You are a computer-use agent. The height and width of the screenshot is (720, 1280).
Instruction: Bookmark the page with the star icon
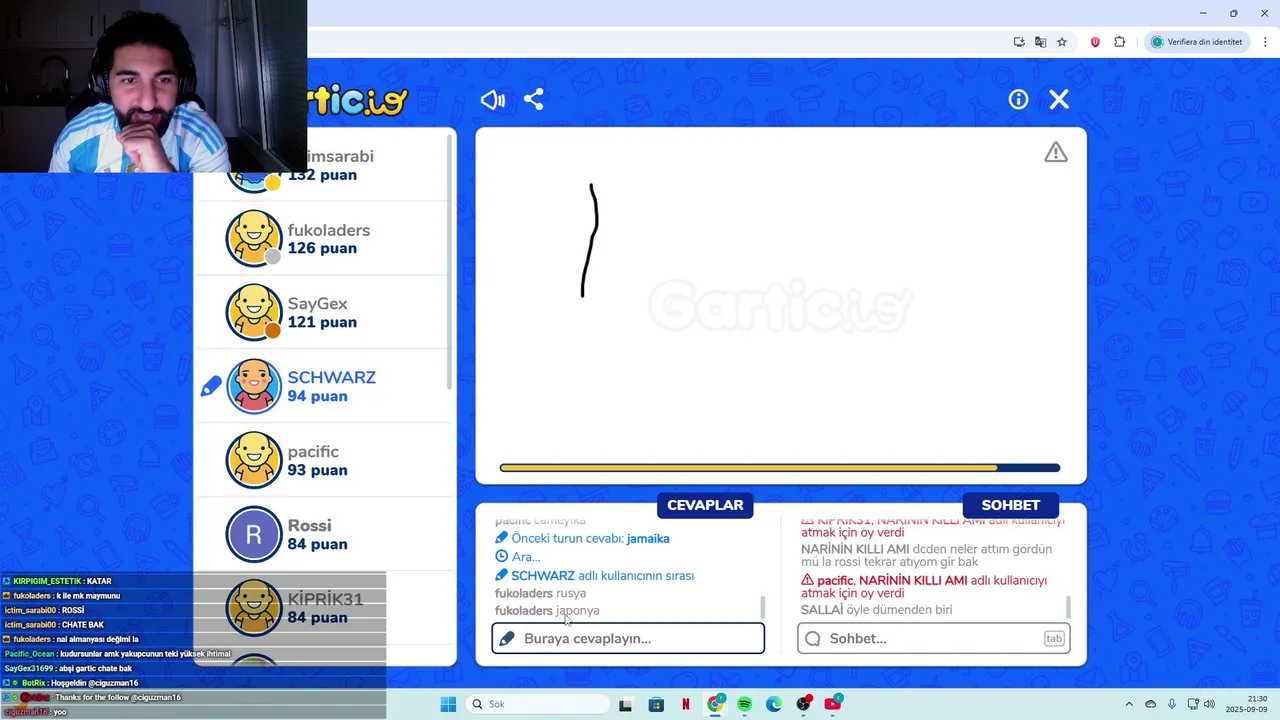click(x=1062, y=42)
